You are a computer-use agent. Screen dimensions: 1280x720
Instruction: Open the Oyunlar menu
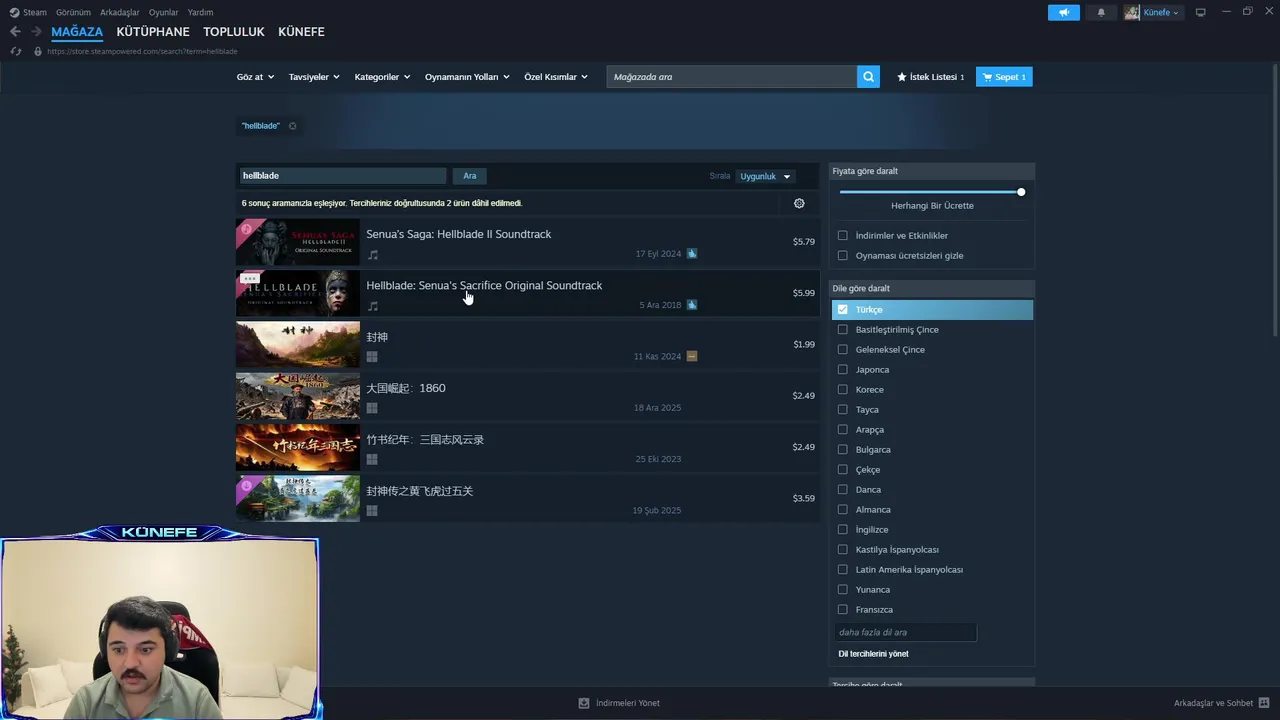(x=163, y=12)
